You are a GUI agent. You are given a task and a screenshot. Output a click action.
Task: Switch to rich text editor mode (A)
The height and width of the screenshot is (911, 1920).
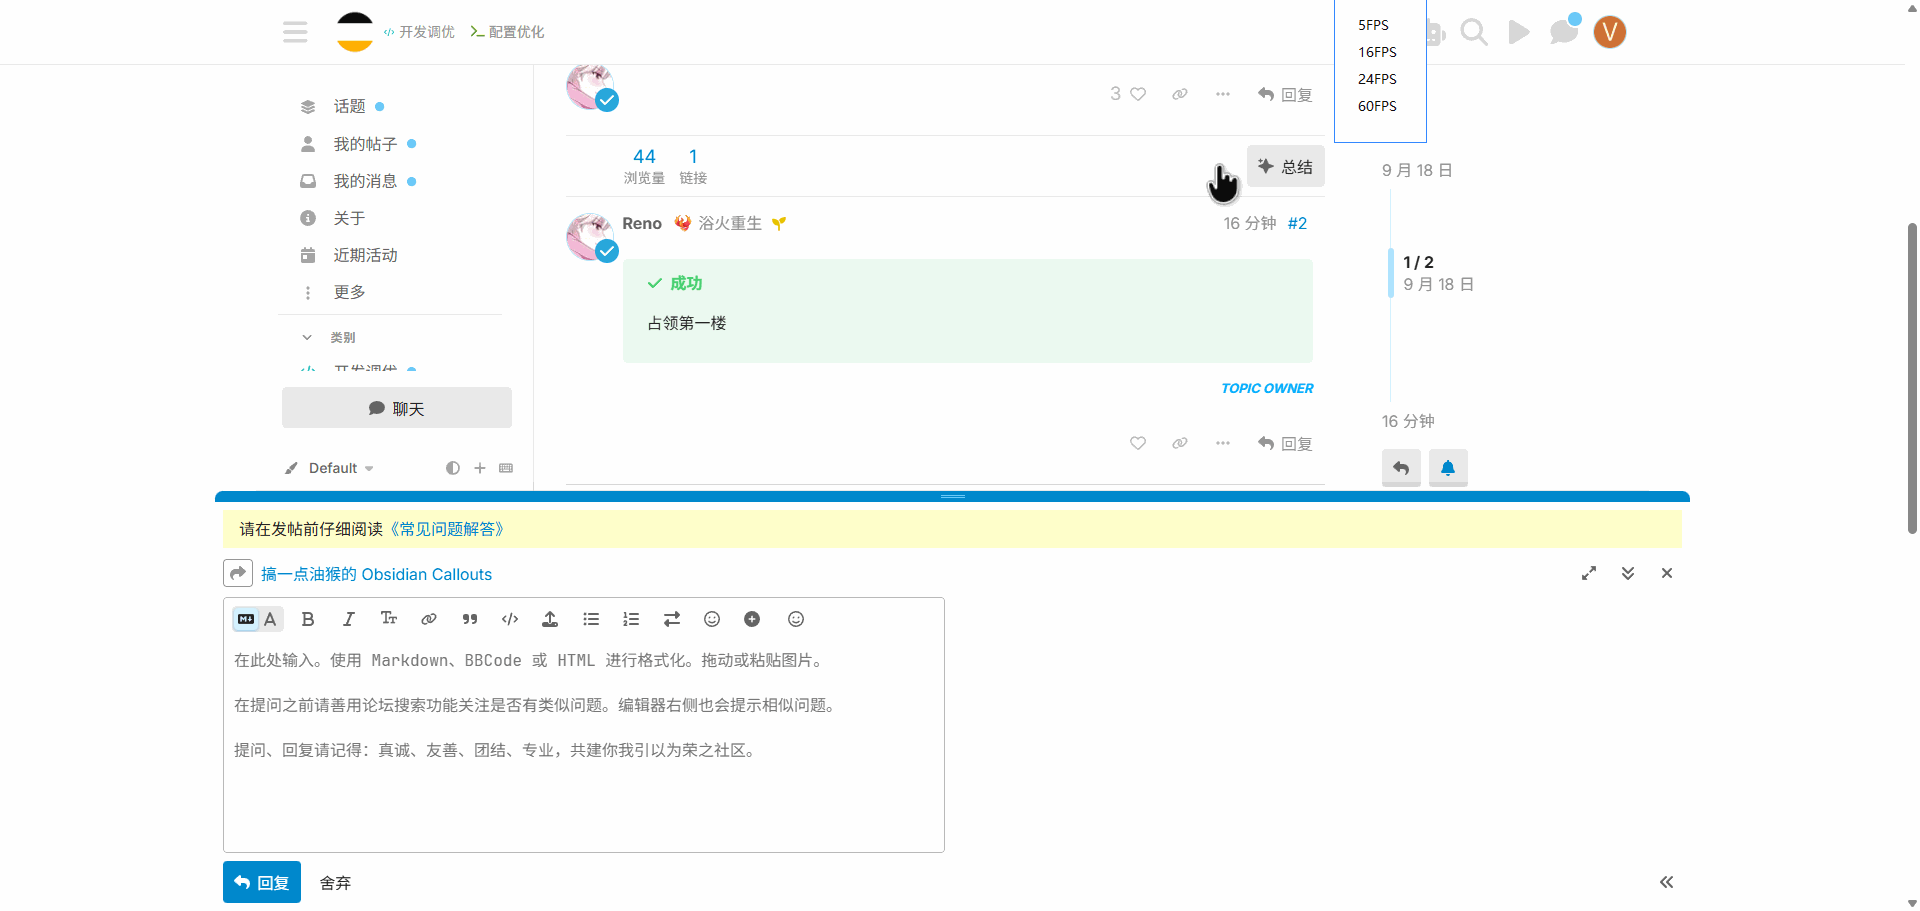pos(270,619)
